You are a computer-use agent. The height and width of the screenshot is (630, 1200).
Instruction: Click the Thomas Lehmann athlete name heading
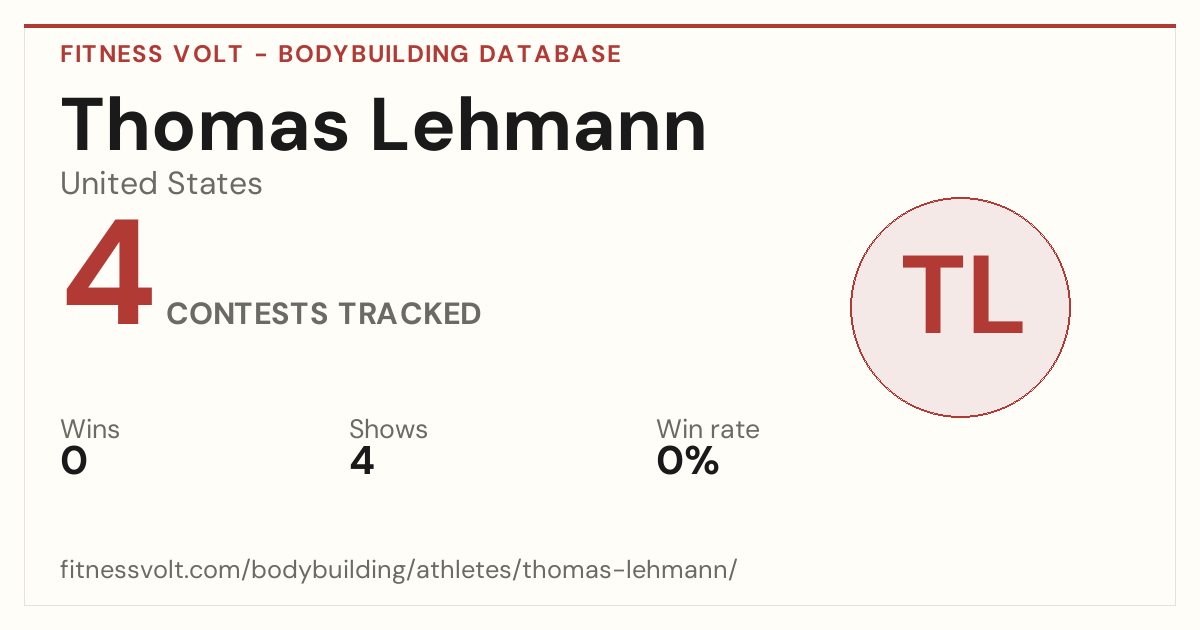tap(384, 124)
